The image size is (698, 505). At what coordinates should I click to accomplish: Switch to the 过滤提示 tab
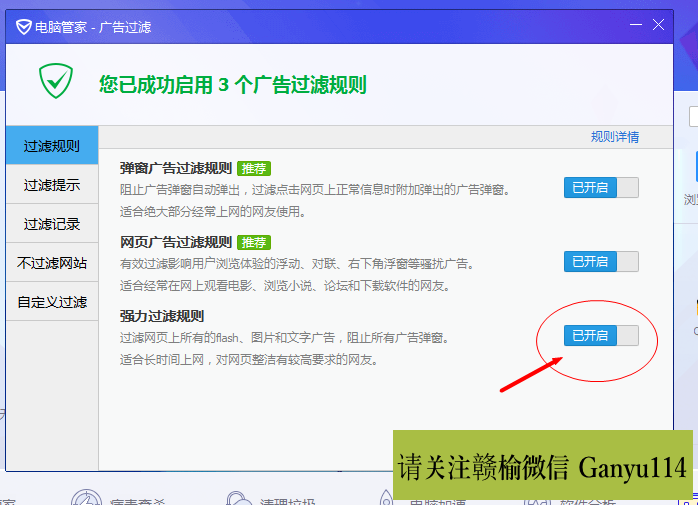[x=52, y=184]
